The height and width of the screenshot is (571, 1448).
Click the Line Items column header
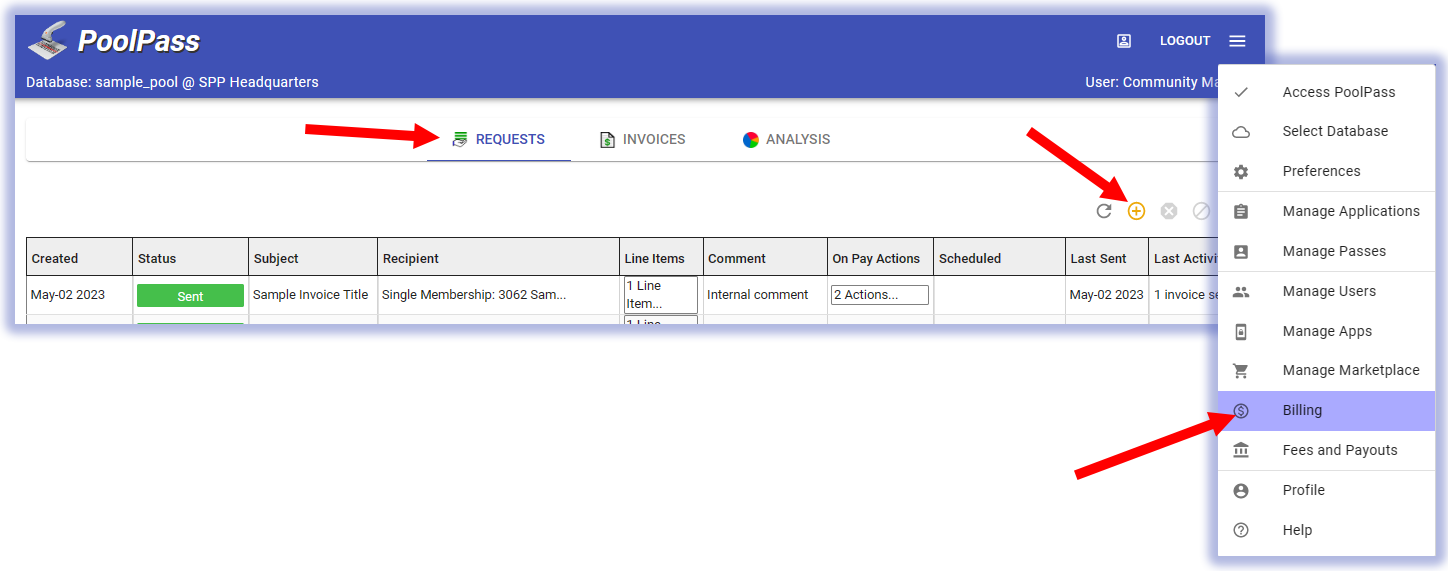(x=662, y=258)
